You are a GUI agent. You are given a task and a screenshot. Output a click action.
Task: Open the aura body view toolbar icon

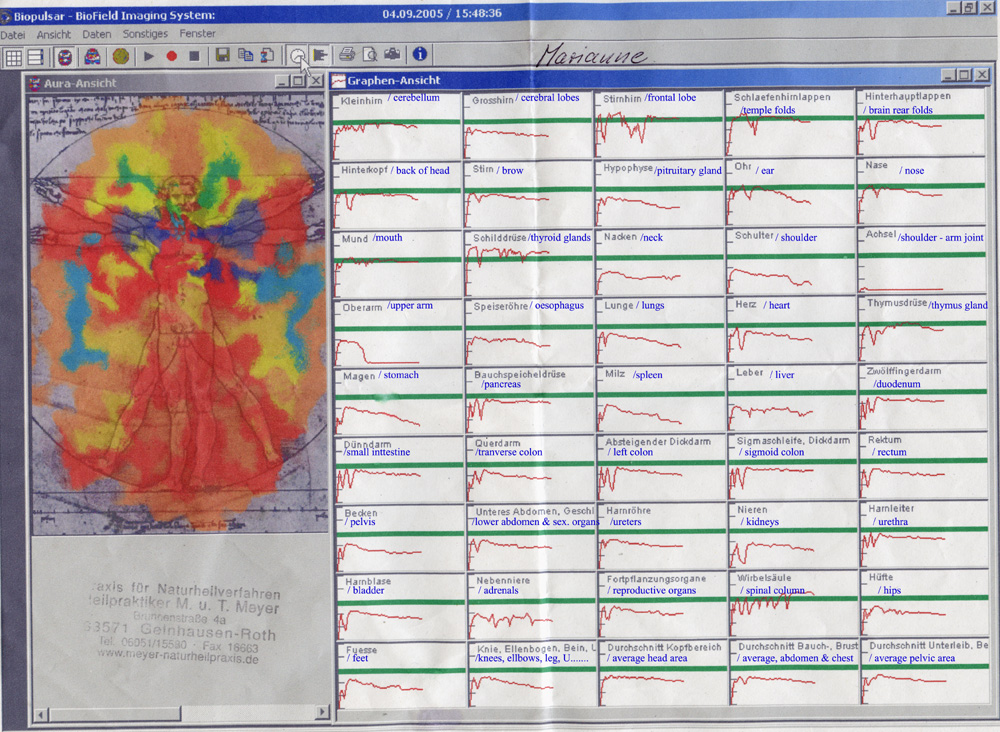pos(65,57)
